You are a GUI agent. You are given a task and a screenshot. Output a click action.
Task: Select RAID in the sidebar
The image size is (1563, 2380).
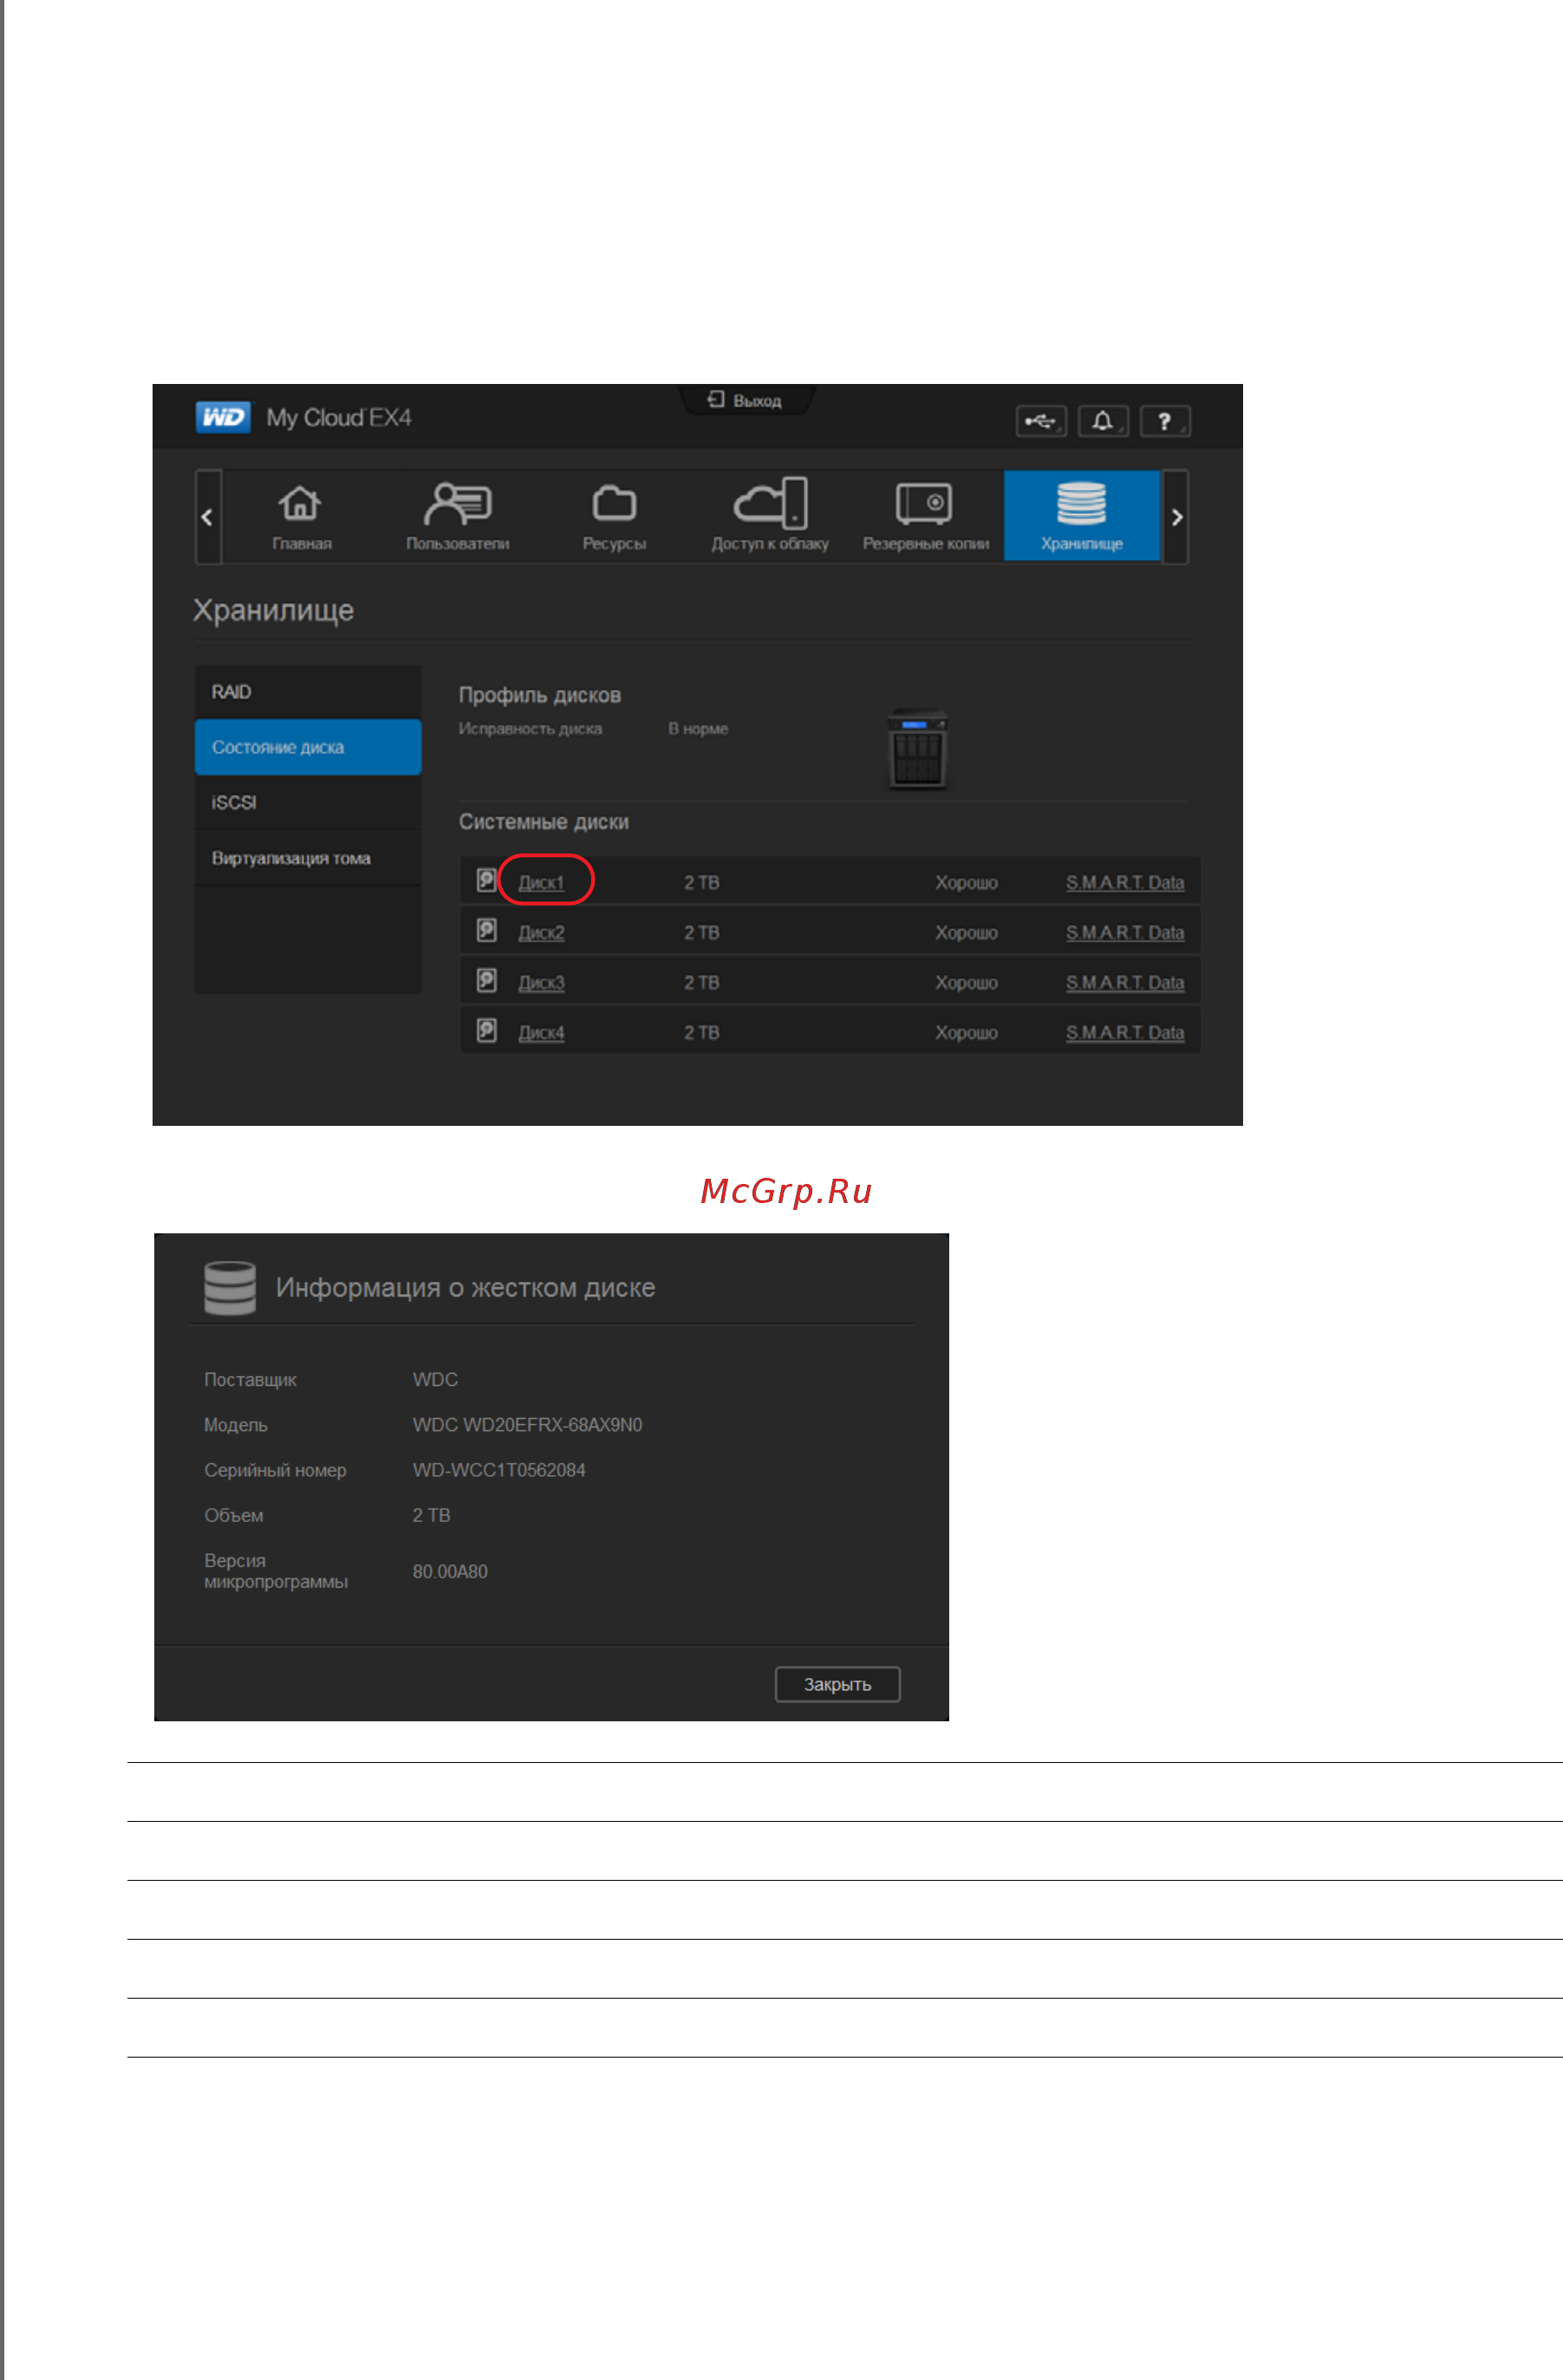coord(308,692)
